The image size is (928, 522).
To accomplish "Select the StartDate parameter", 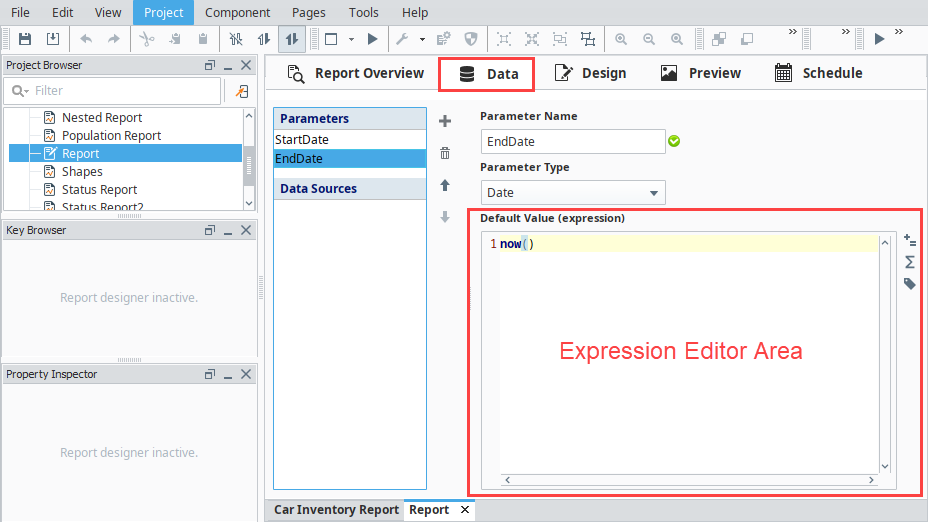I will pyautogui.click(x=302, y=140).
